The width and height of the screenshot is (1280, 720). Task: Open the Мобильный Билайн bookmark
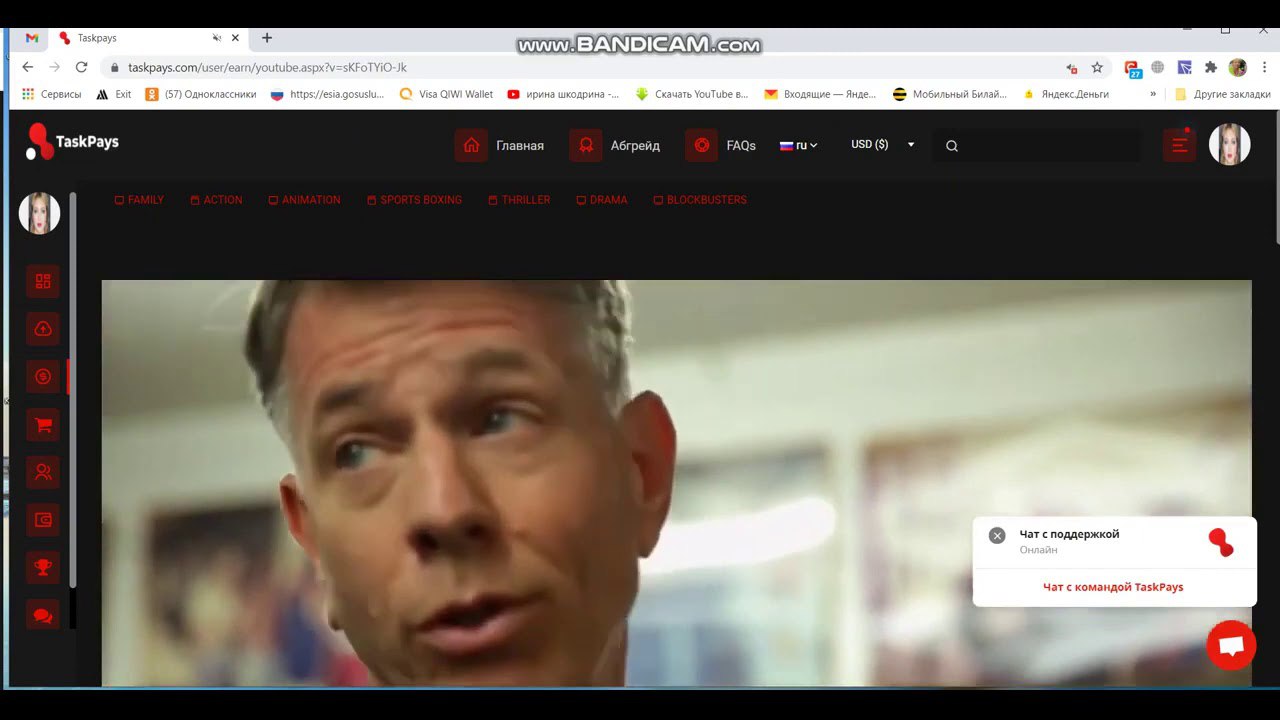(950, 94)
